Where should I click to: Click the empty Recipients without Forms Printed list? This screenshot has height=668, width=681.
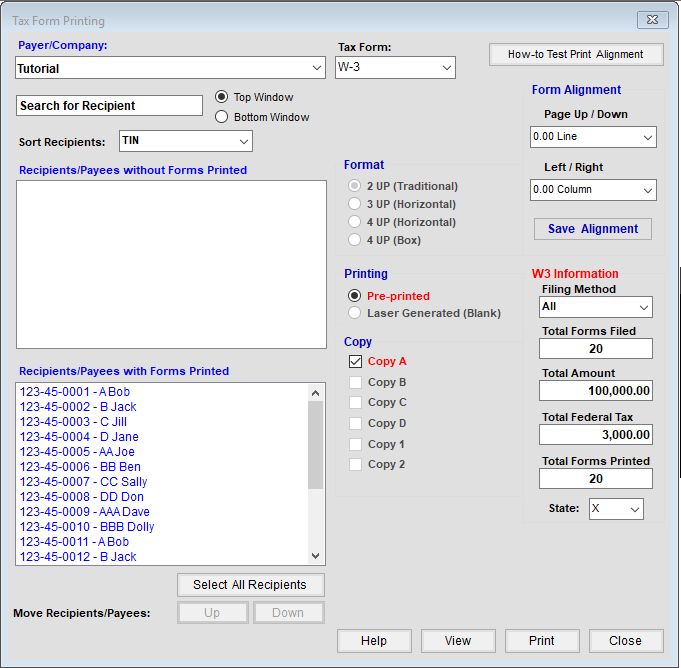[x=171, y=265]
